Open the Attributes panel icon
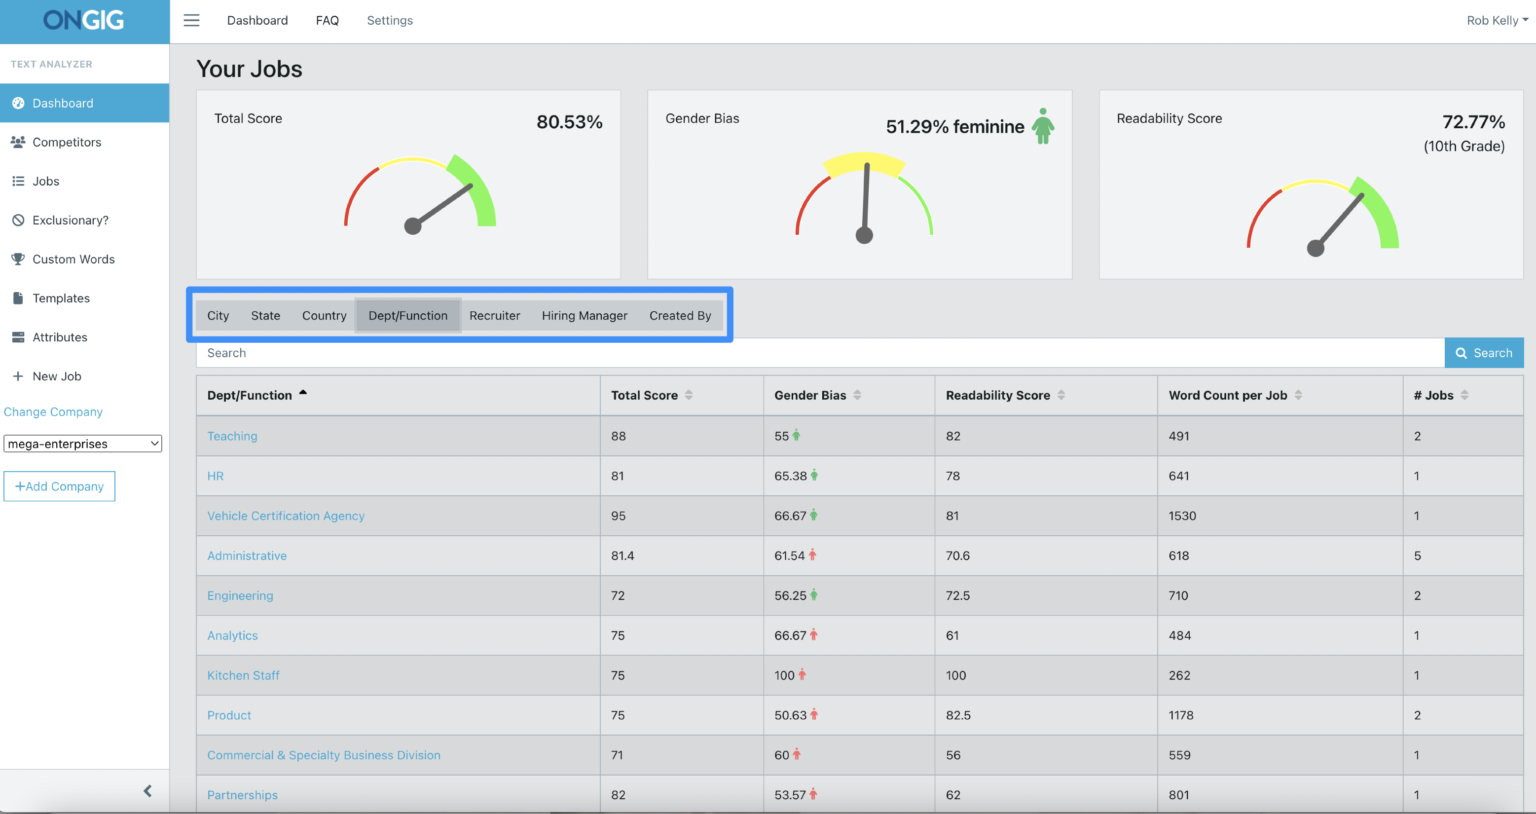The height and width of the screenshot is (814, 1536). 19,337
